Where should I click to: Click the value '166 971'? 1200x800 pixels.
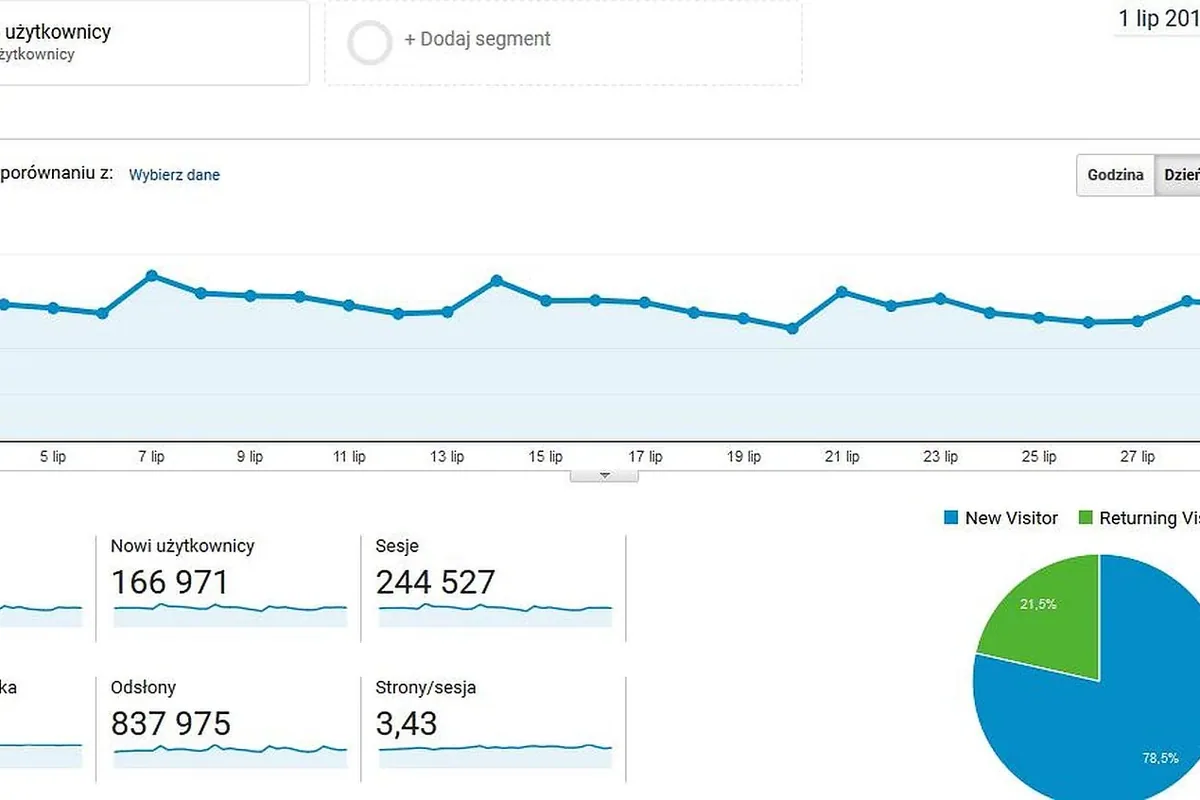pyautogui.click(x=170, y=582)
